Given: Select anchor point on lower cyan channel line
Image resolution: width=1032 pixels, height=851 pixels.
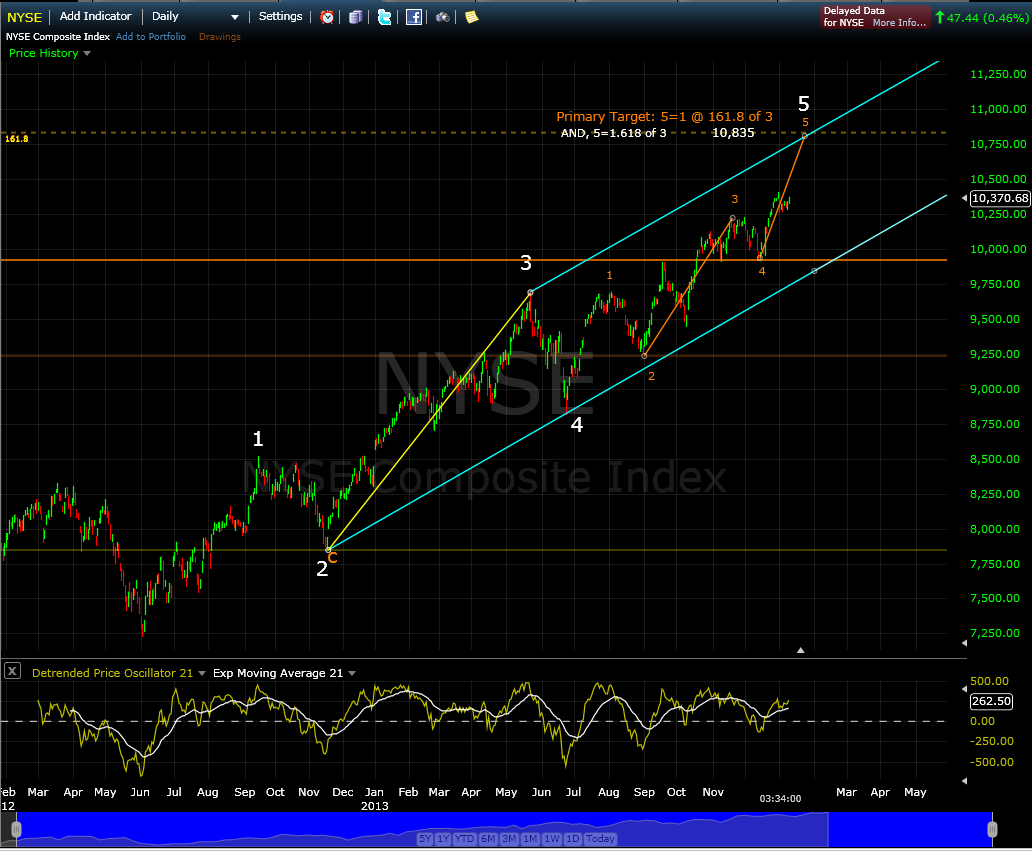Looking at the screenshot, I should point(814,271).
